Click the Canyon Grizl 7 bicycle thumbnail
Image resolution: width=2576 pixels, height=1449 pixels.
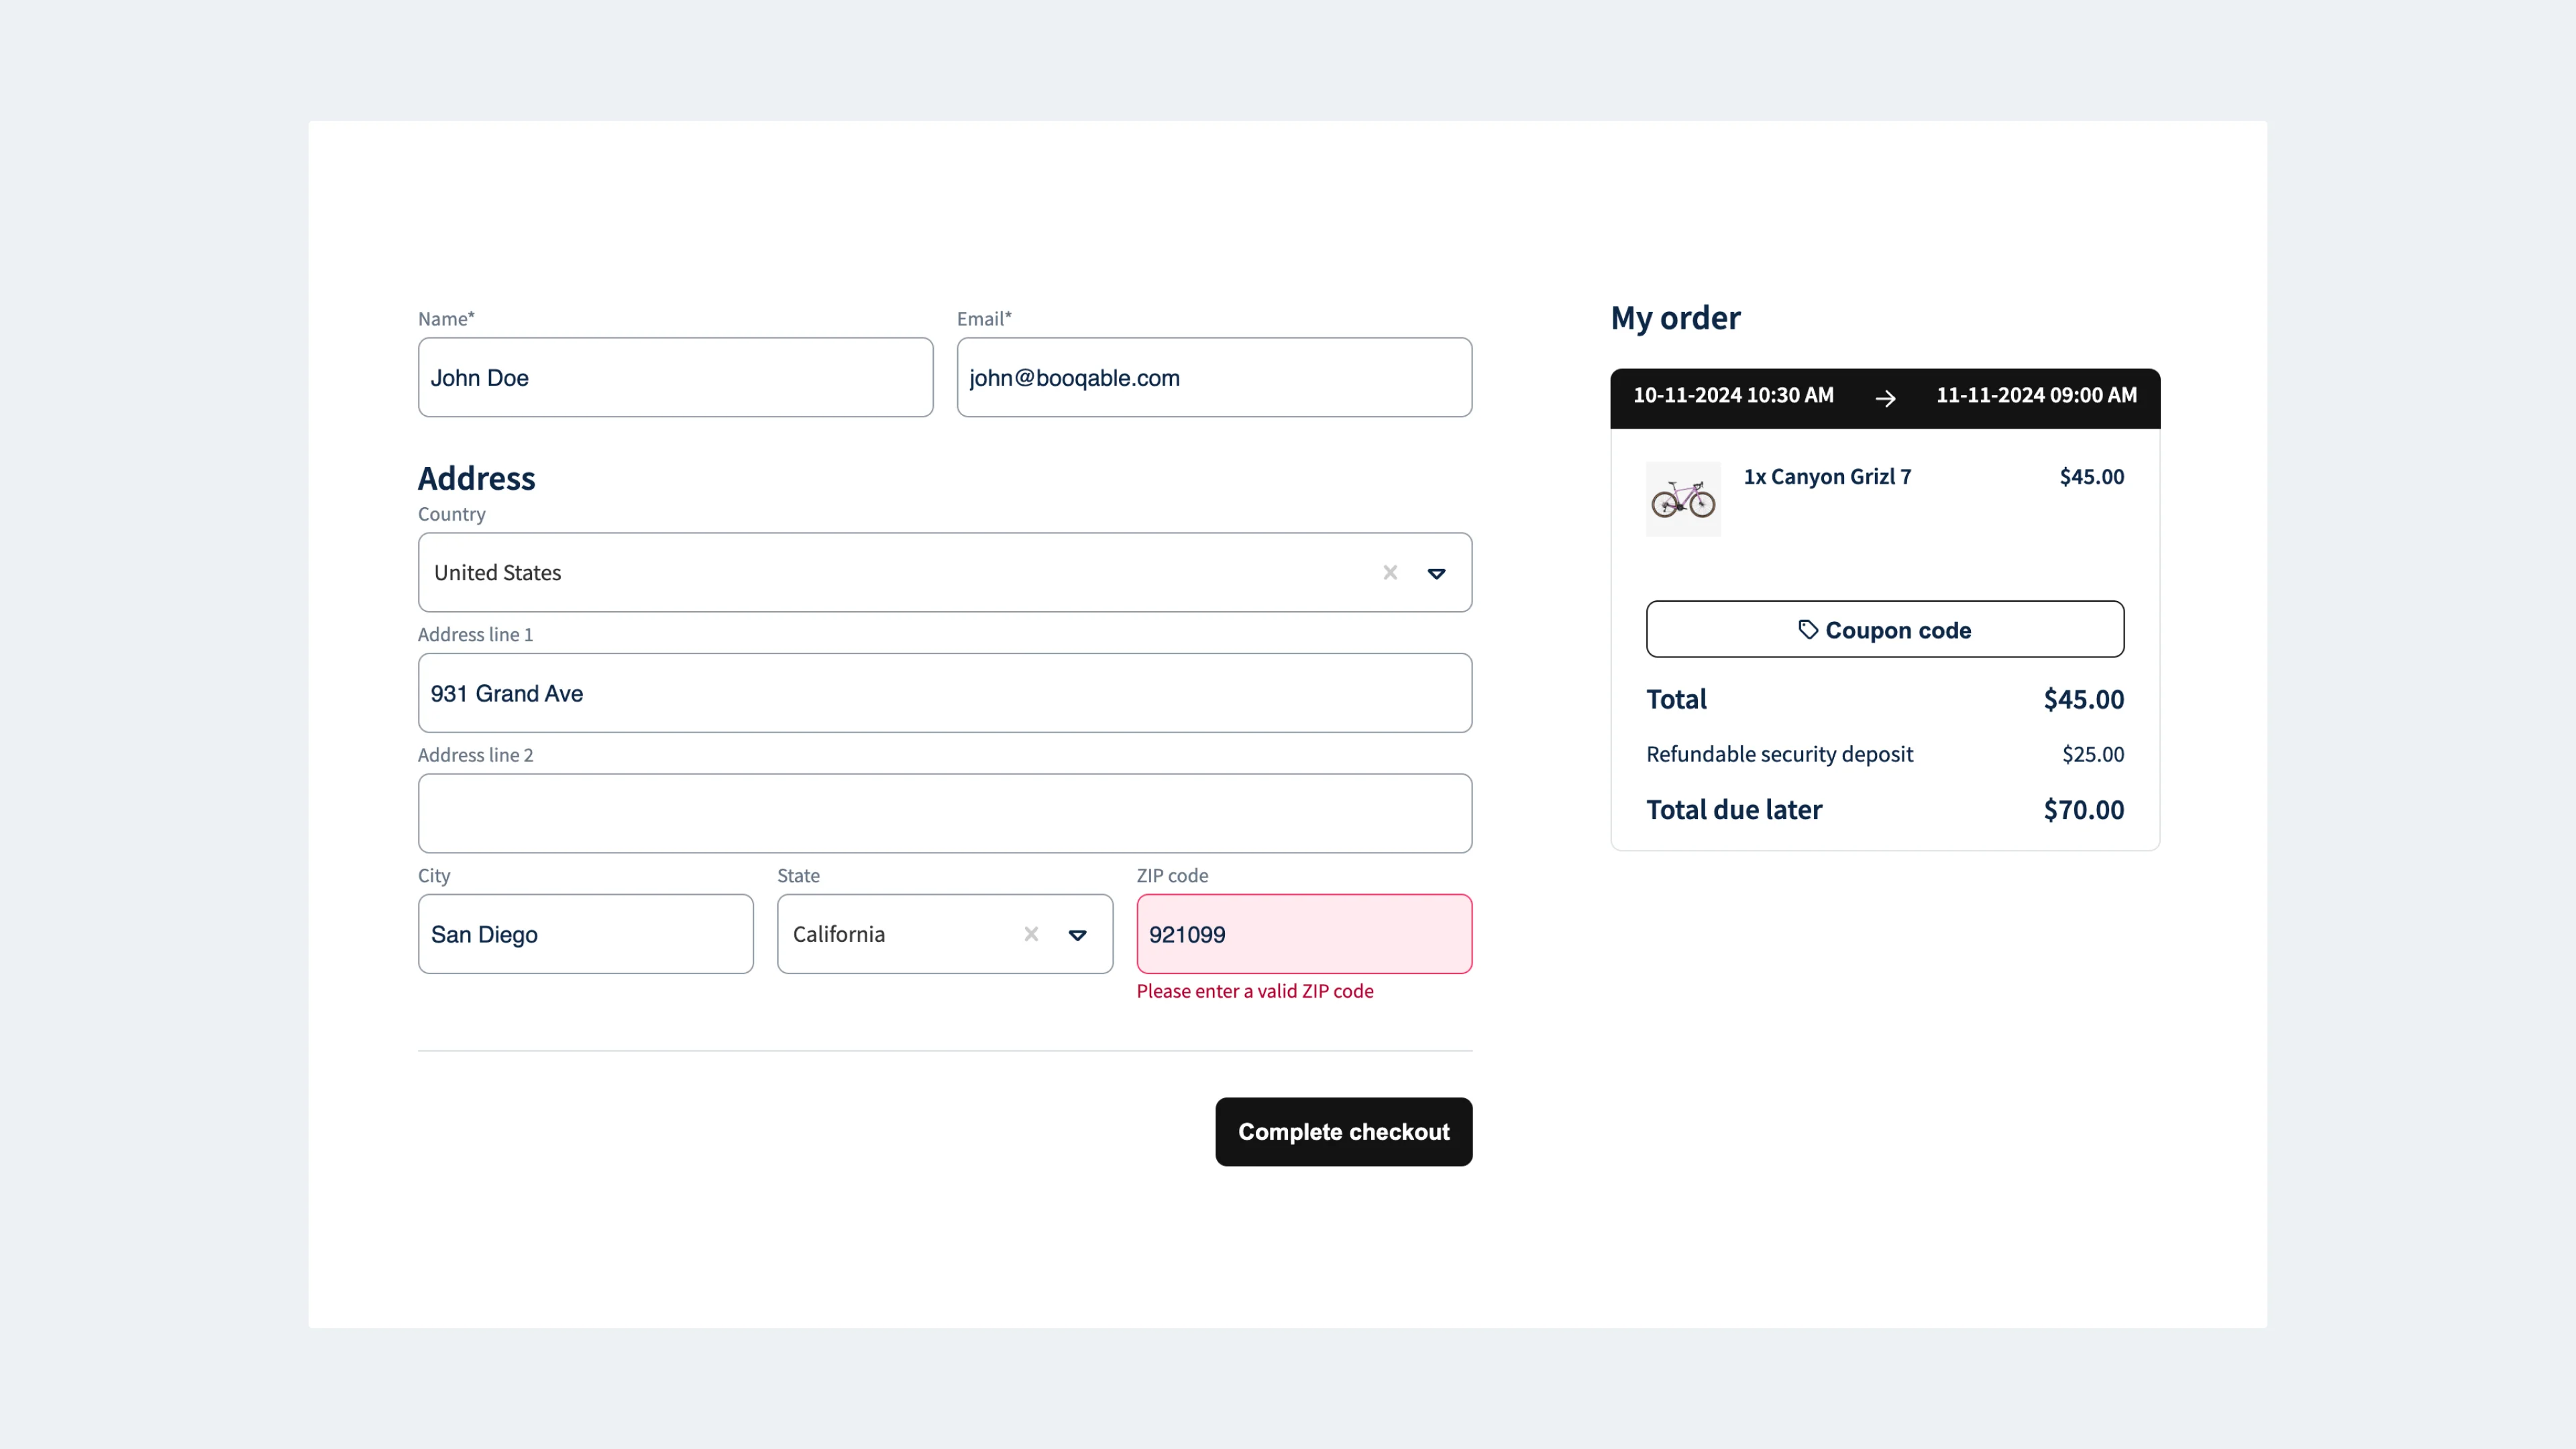pyautogui.click(x=1682, y=497)
